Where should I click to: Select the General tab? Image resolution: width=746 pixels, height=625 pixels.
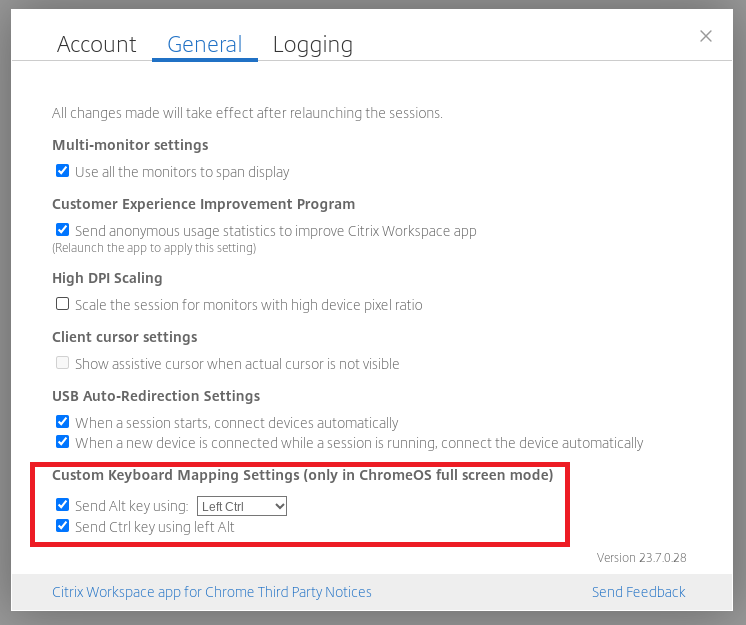(x=205, y=45)
